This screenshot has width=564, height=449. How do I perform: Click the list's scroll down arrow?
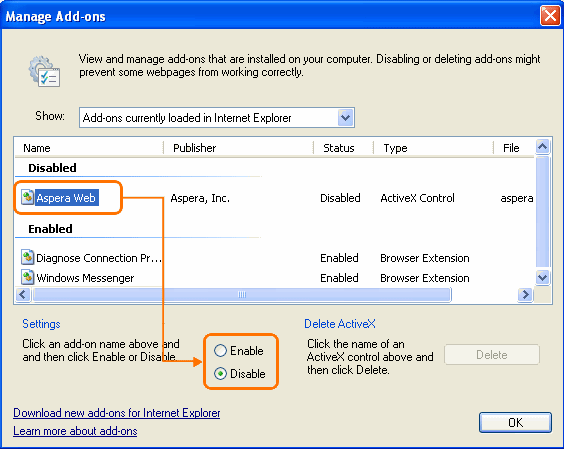[x=542, y=277]
